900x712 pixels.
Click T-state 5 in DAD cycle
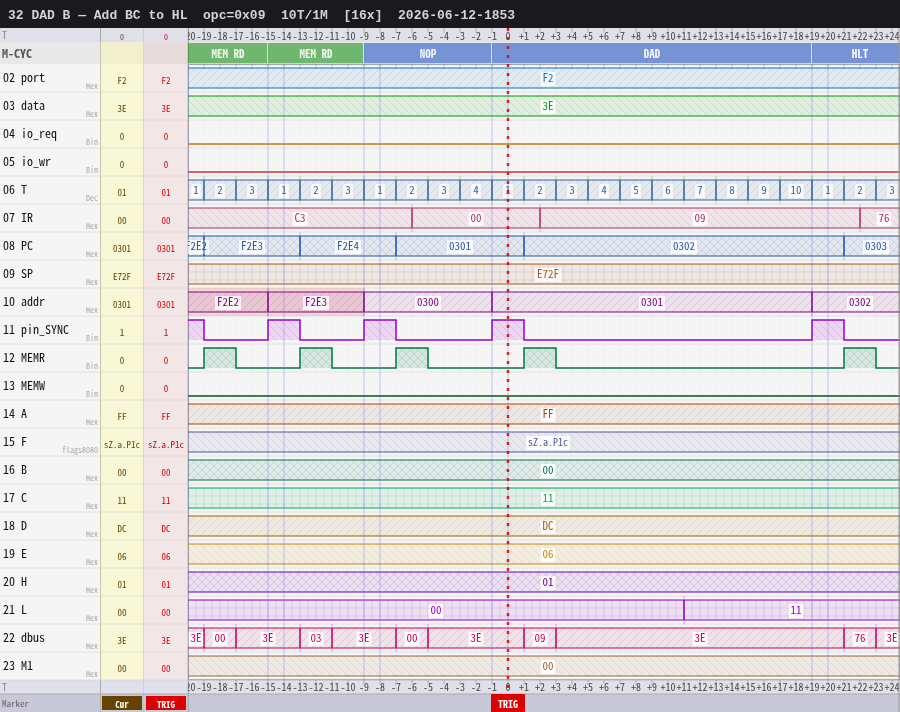(x=635, y=190)
